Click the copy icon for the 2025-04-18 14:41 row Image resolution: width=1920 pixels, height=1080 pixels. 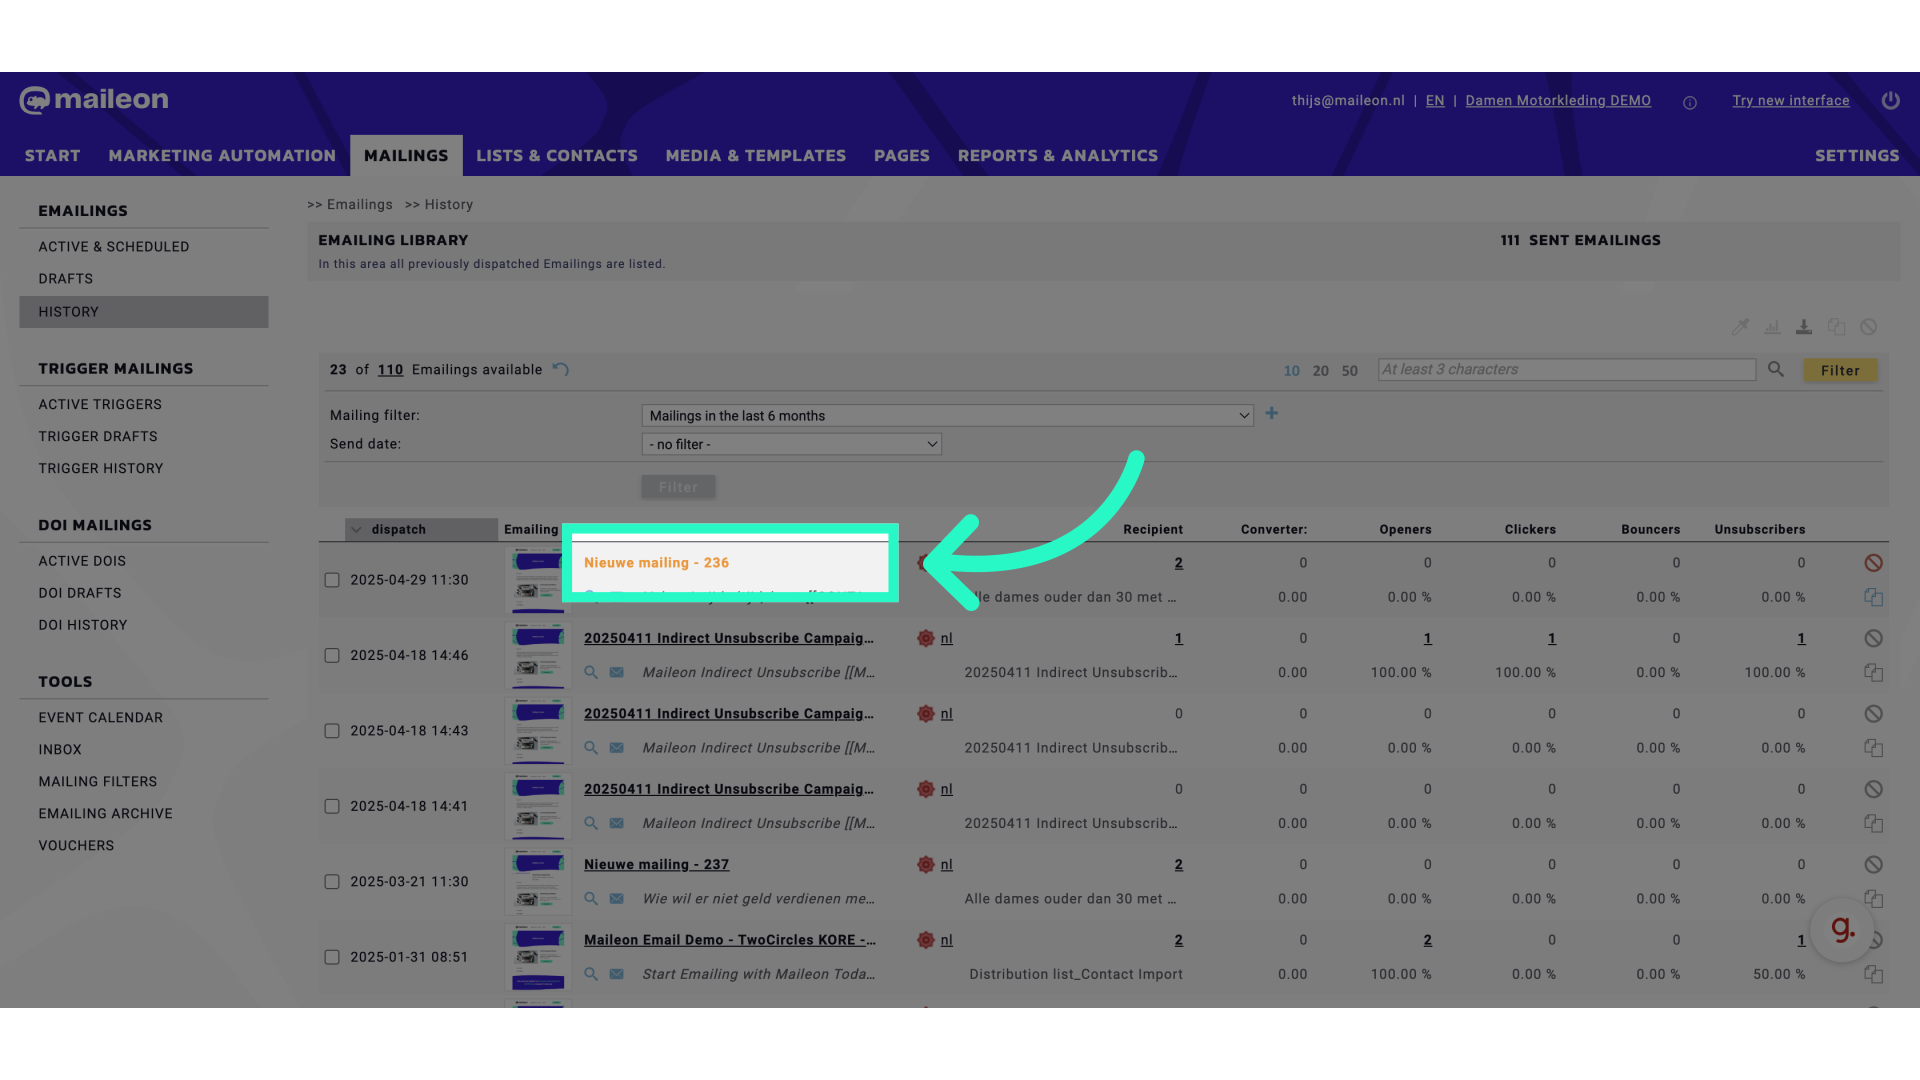point(1874,824)
